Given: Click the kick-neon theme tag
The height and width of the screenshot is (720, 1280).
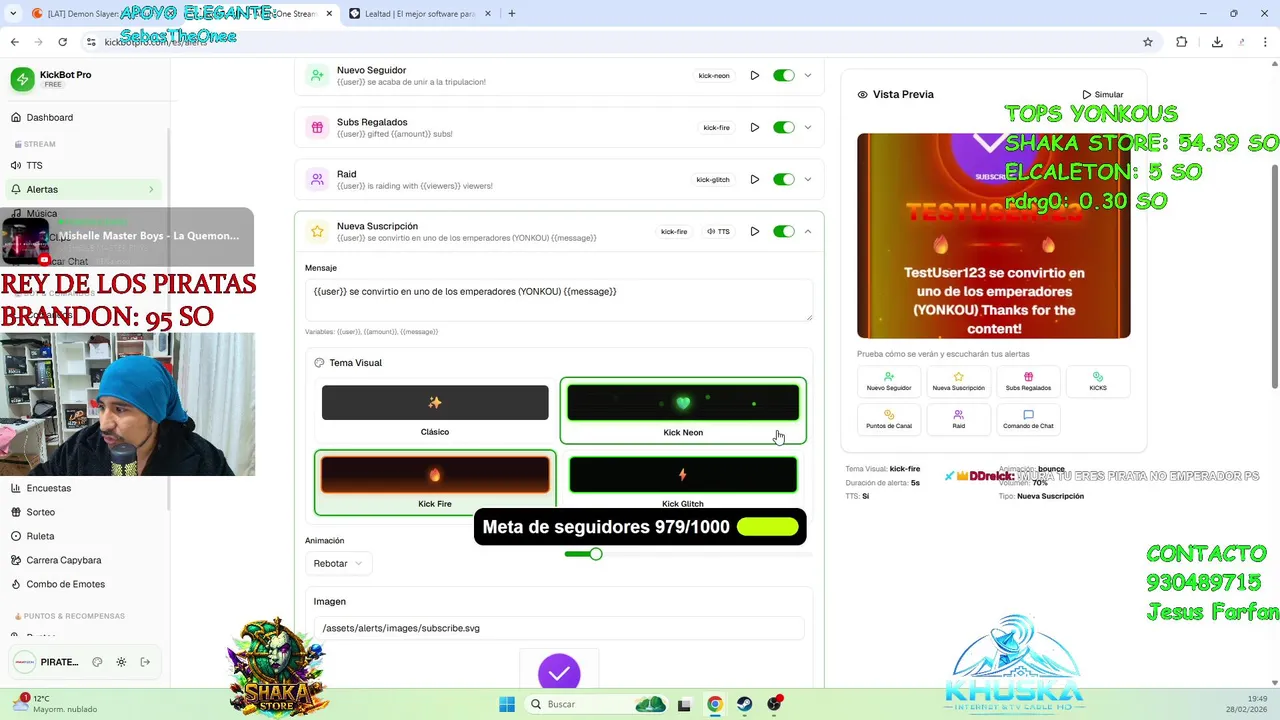Looking at the screenshot, I should (x=714, y=75).
